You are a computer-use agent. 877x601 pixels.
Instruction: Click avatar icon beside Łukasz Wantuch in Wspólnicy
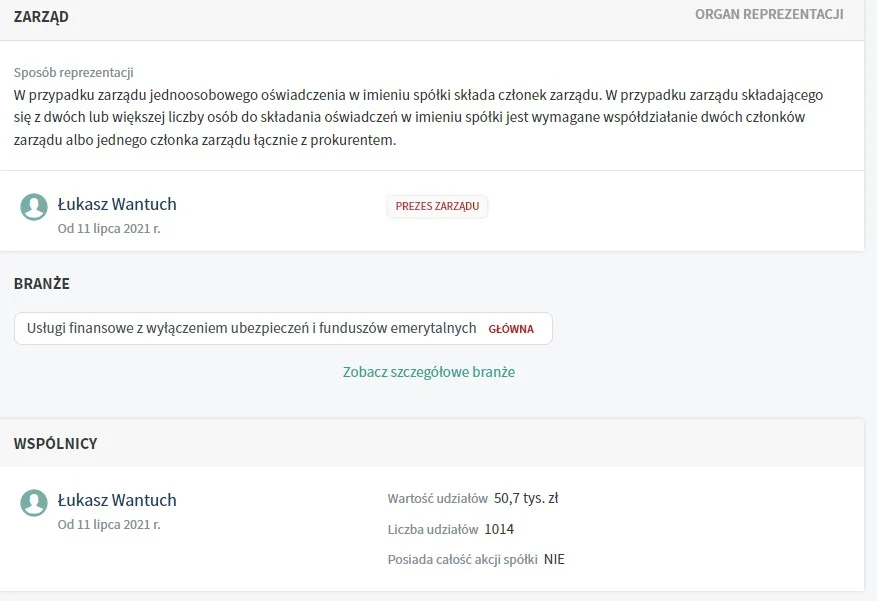point(34,503)
